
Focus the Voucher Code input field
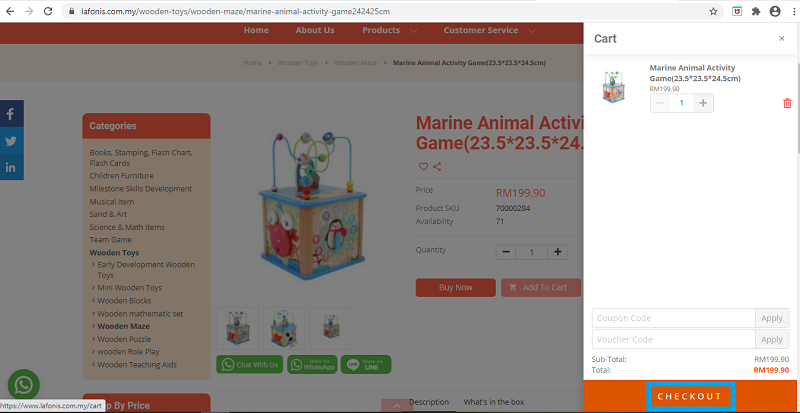(673, 339)
